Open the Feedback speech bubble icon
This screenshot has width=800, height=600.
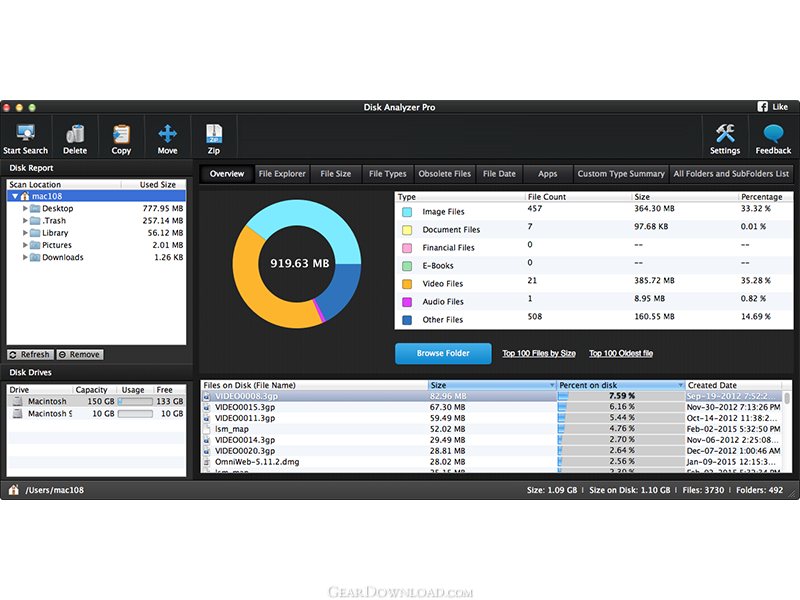[x=773, y=134]
